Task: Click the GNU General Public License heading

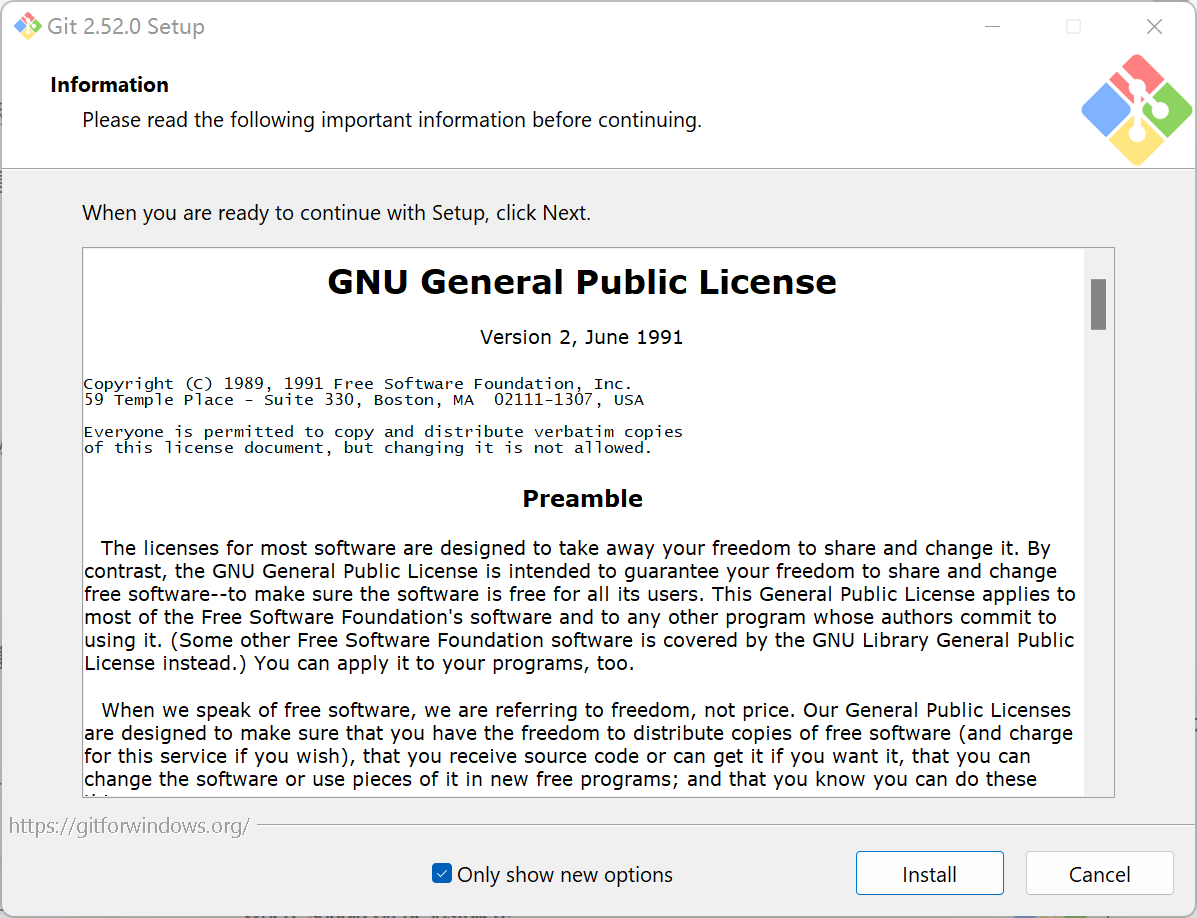Action: point(582,282)
